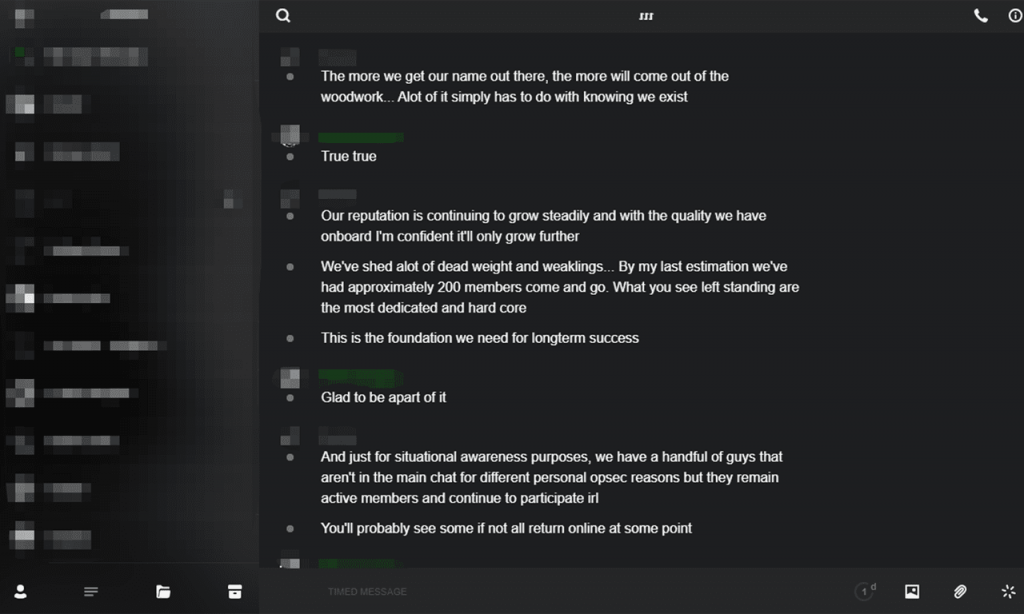1024x614 pixels.
Task: Open conversation details via the info icon
Action: pyautogui.click(x=1015, y=16)
